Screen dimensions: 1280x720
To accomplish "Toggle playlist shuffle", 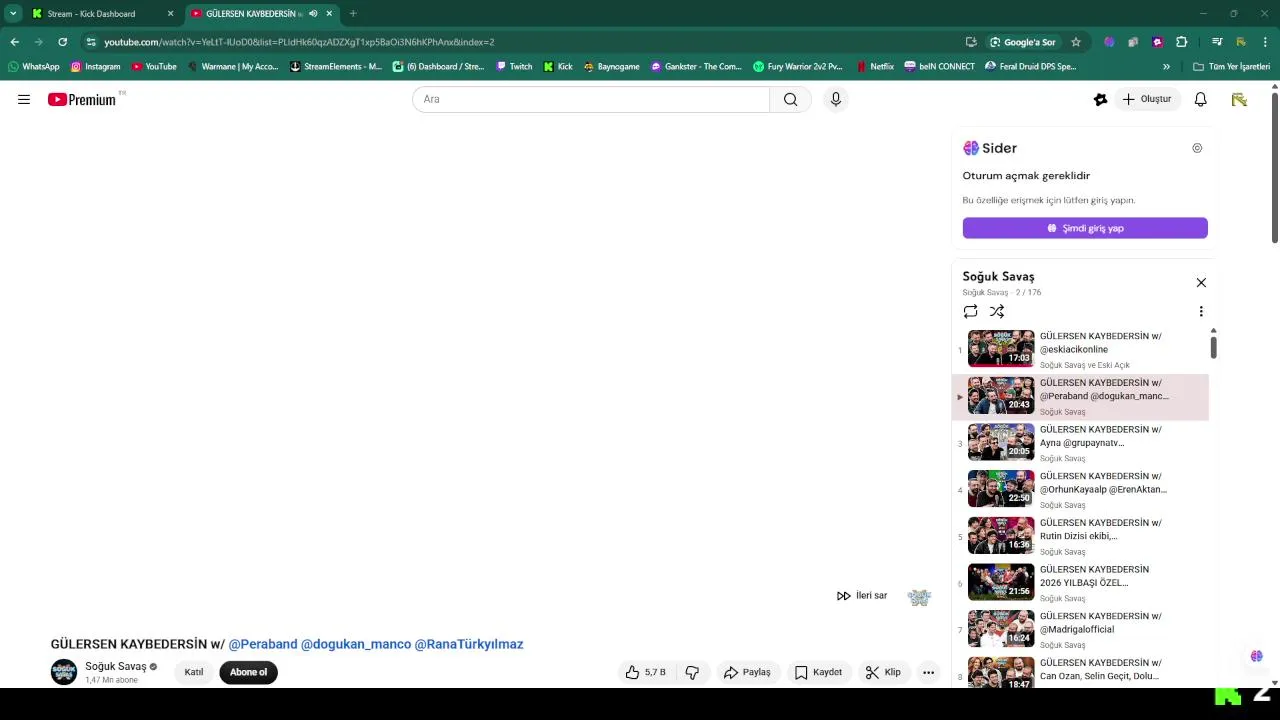I will (997, 311).
